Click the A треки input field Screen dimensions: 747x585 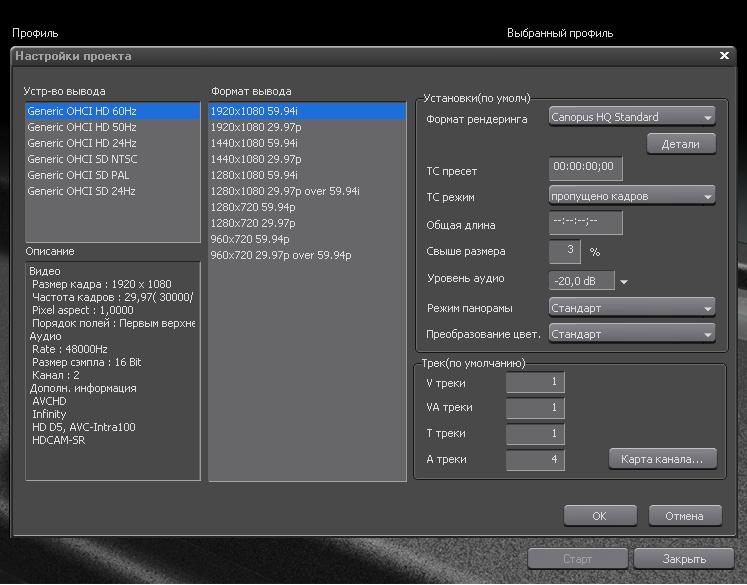click(535, 460)
